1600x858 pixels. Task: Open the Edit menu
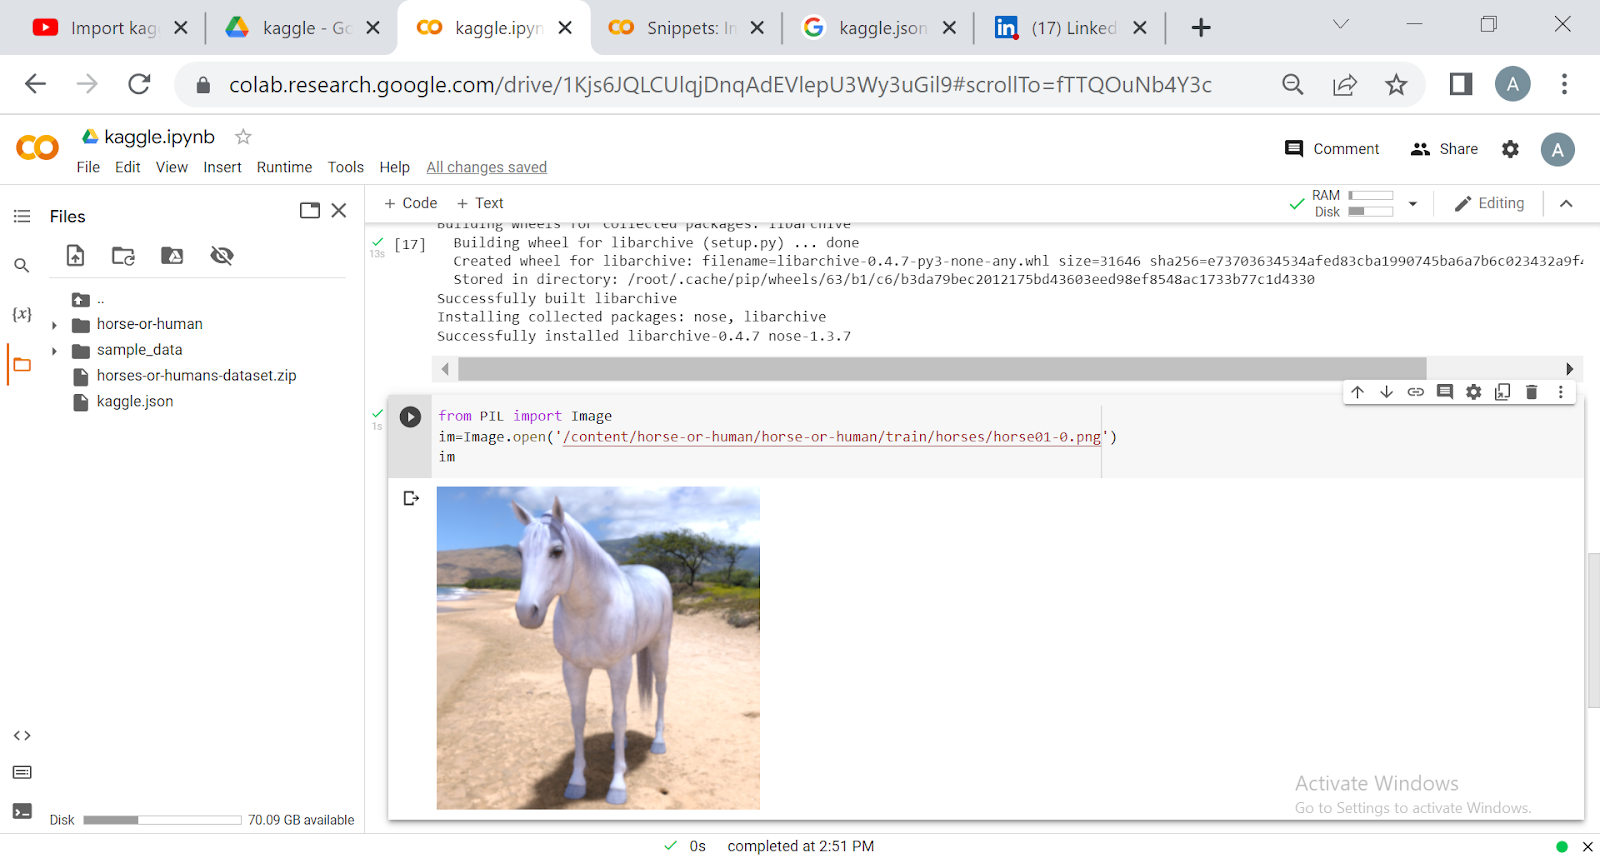point(127,167)
